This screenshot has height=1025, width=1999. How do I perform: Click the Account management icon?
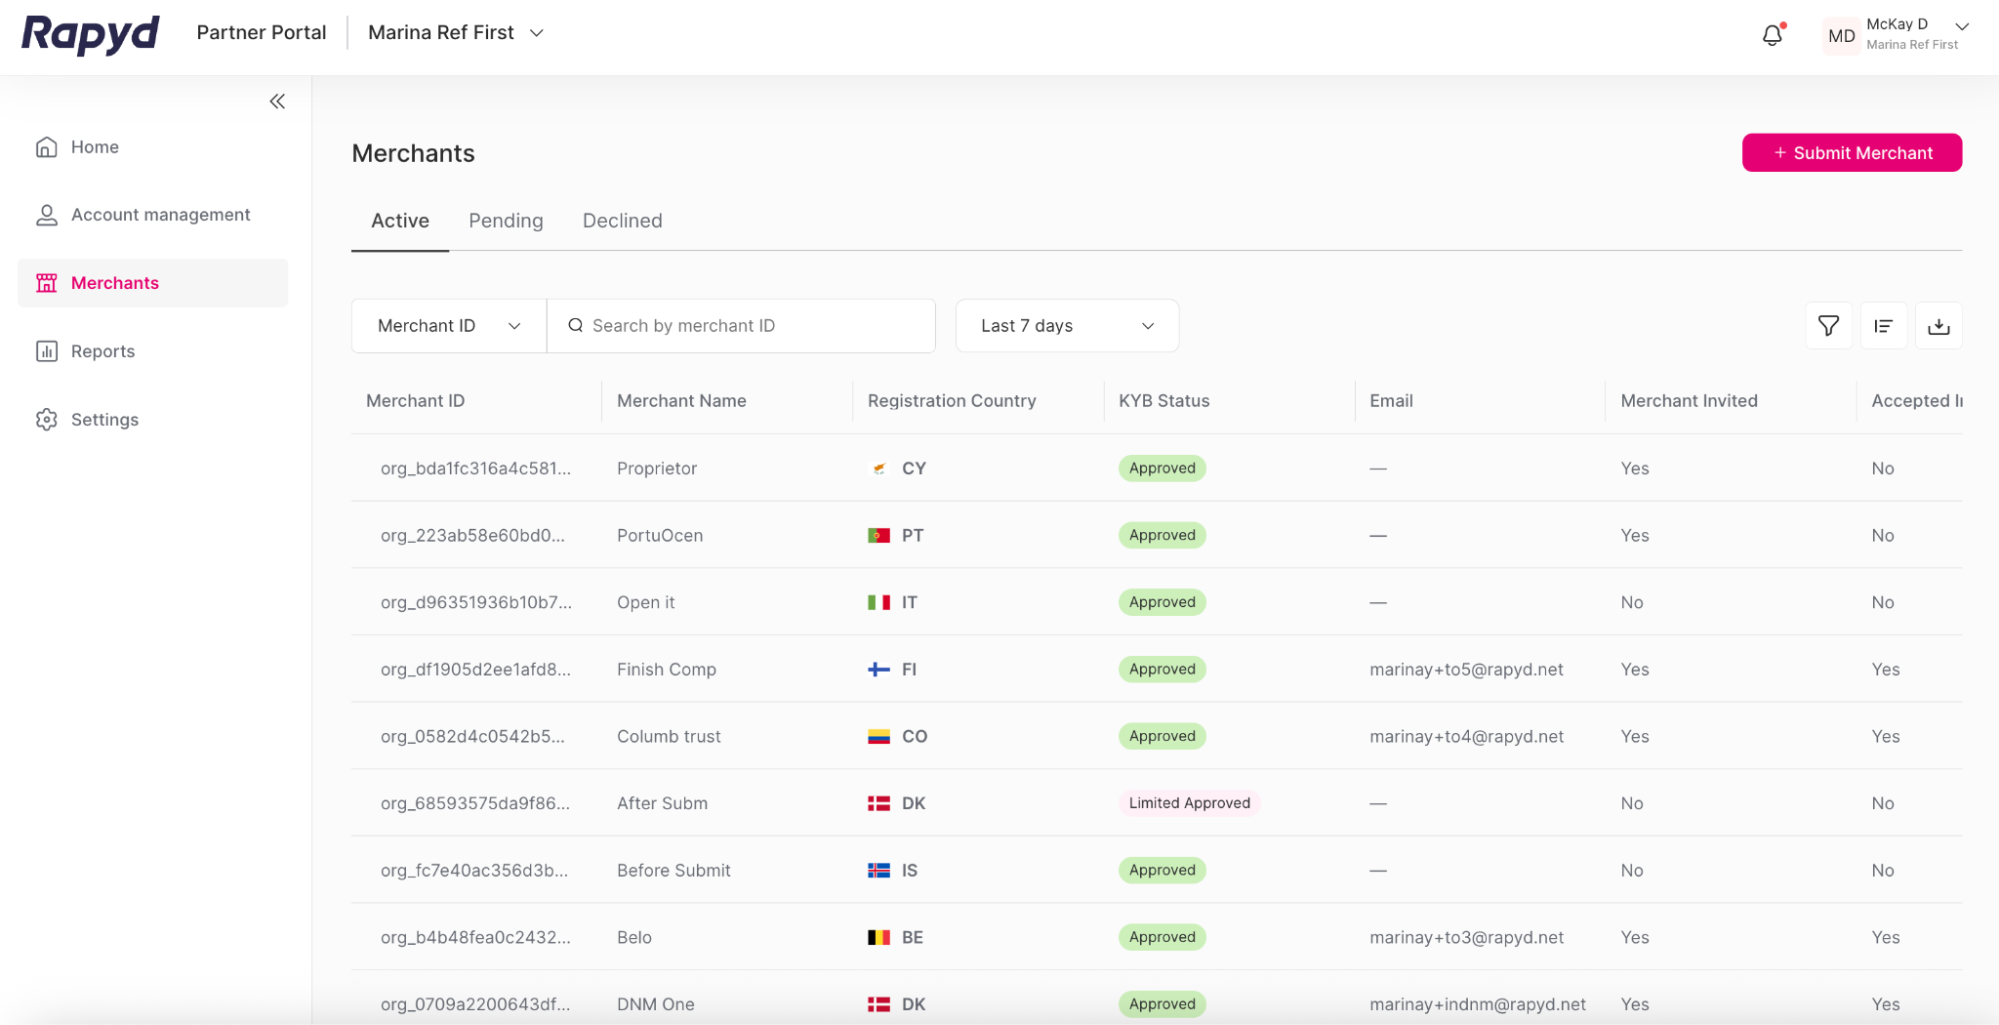coord(46,214)
